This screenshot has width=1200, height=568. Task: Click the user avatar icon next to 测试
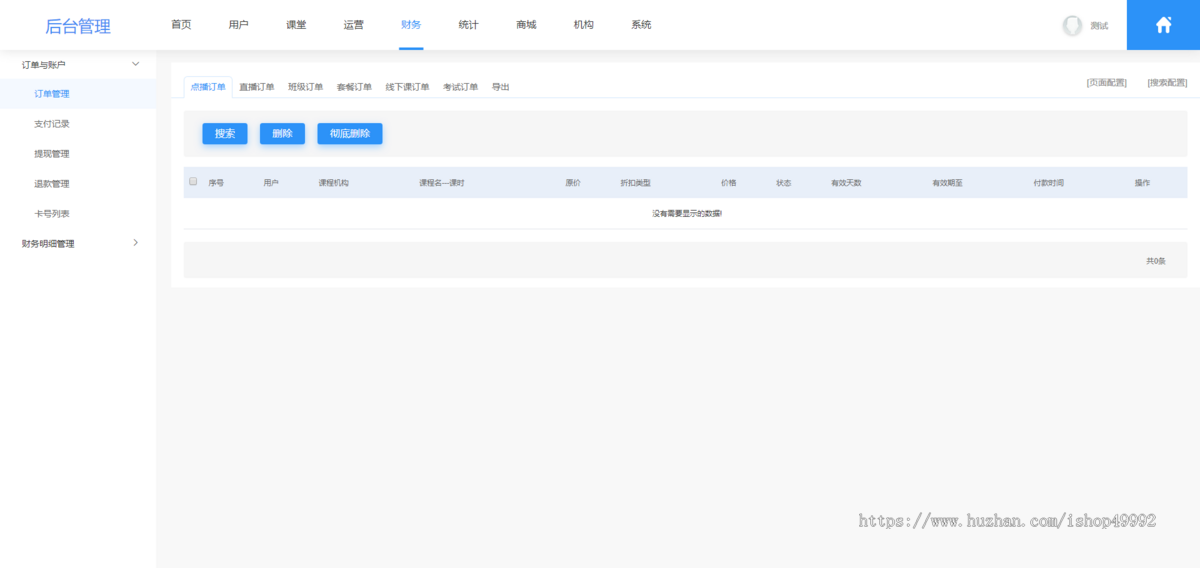(1072, 25)
